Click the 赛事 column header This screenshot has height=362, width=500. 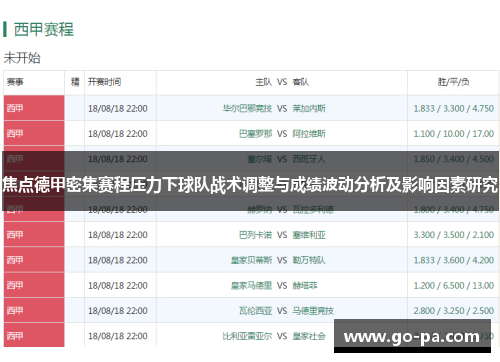(15, 82)
